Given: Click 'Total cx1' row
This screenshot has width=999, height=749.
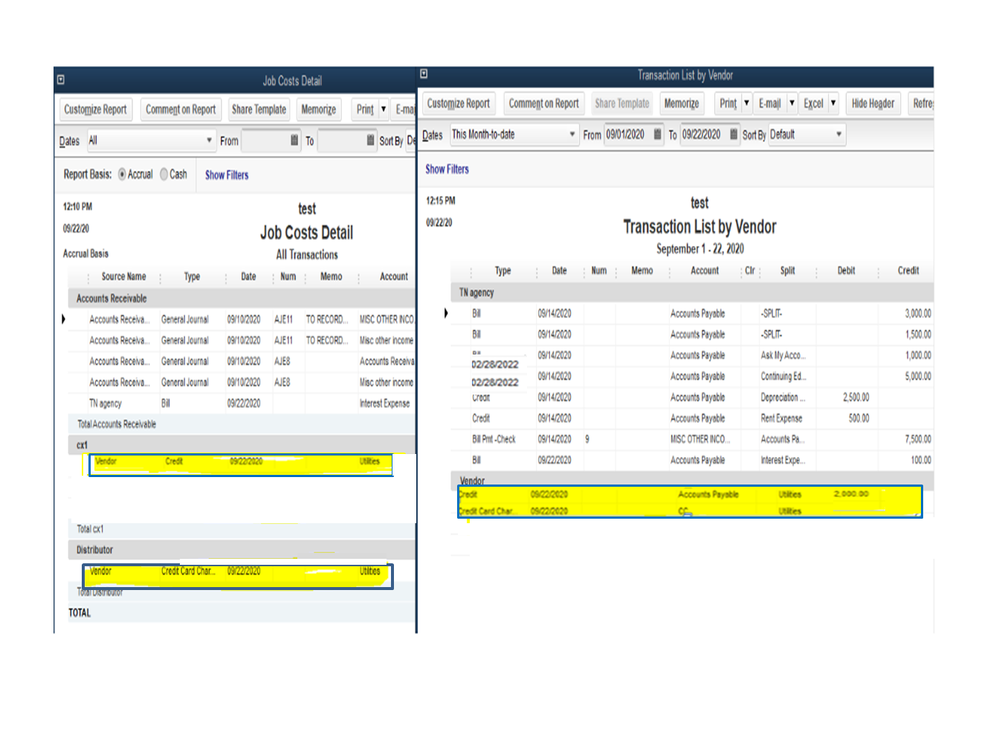Looking at the screenshot, I should click(x=241, y=529).
